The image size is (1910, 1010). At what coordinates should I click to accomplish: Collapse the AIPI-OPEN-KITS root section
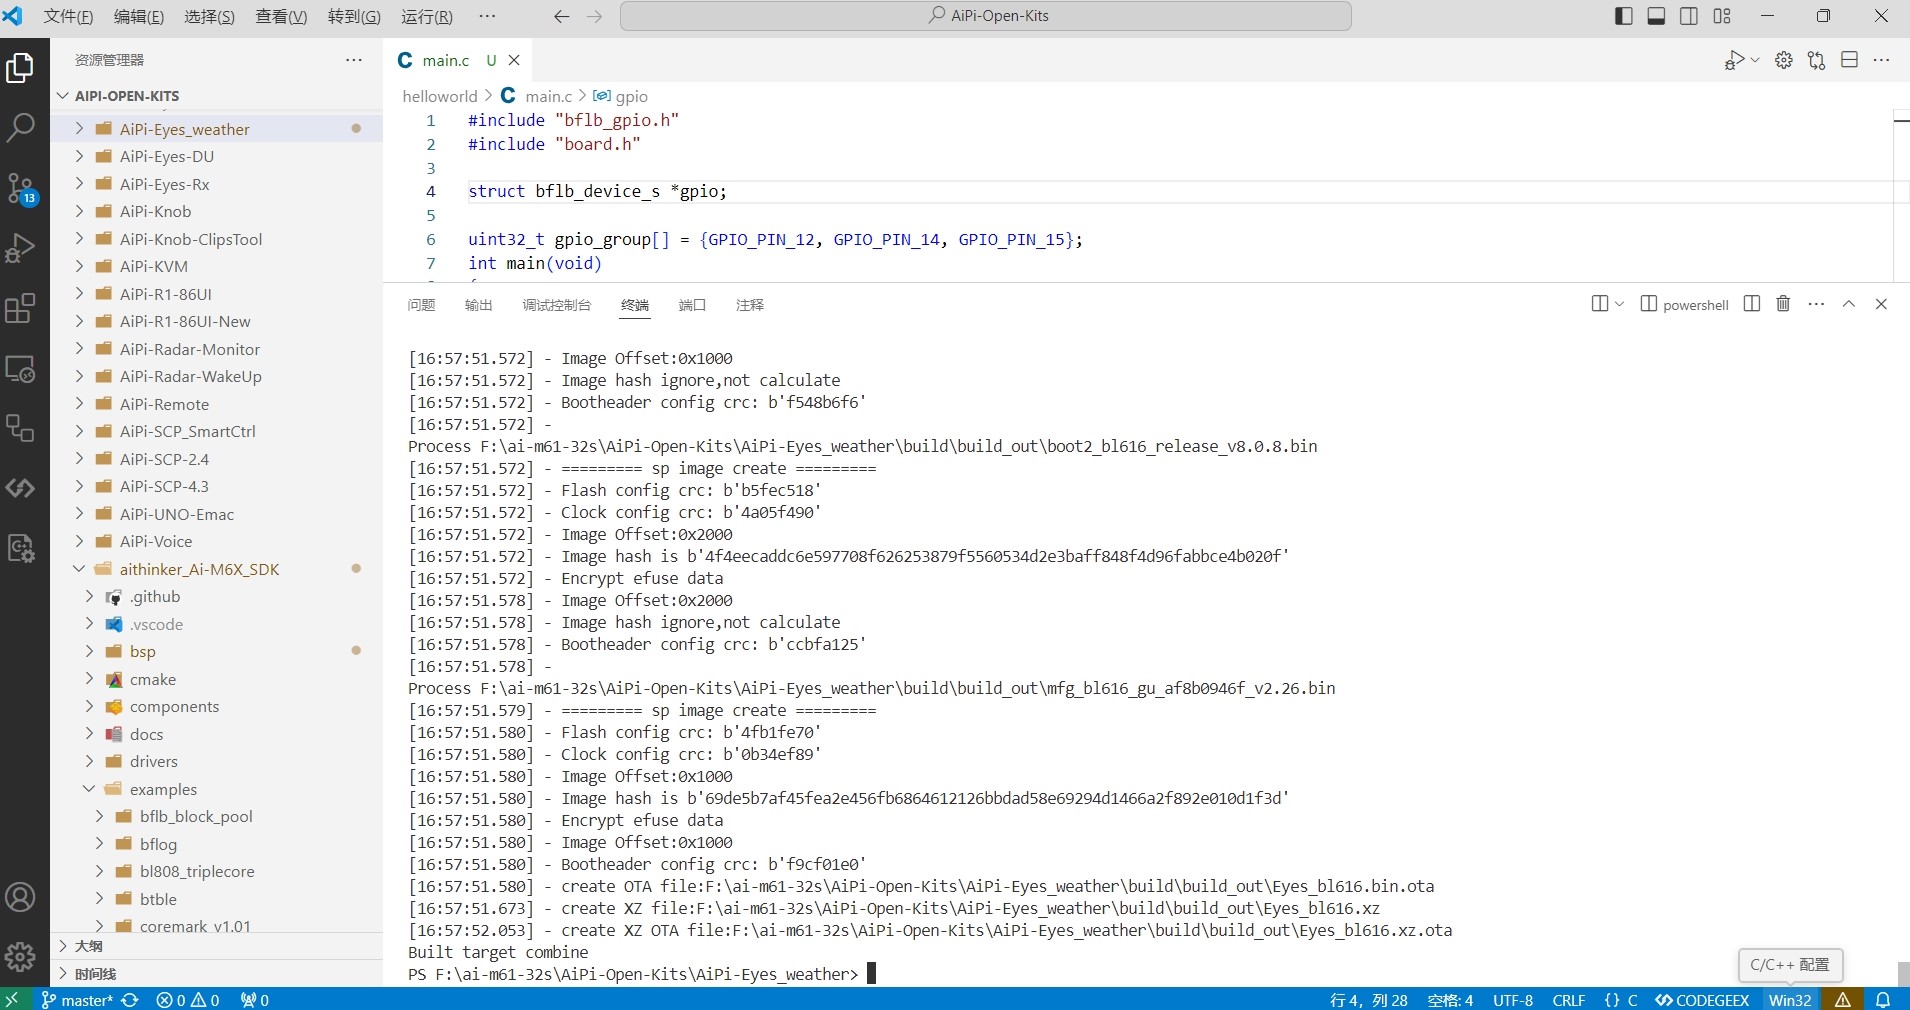[x=63, y=96]
